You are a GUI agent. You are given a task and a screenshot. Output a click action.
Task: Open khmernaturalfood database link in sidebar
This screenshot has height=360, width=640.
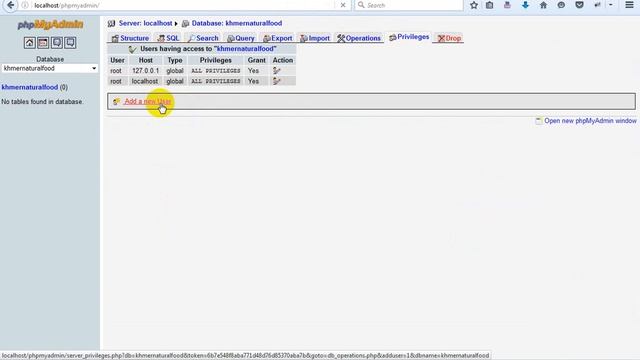(30, 87)
